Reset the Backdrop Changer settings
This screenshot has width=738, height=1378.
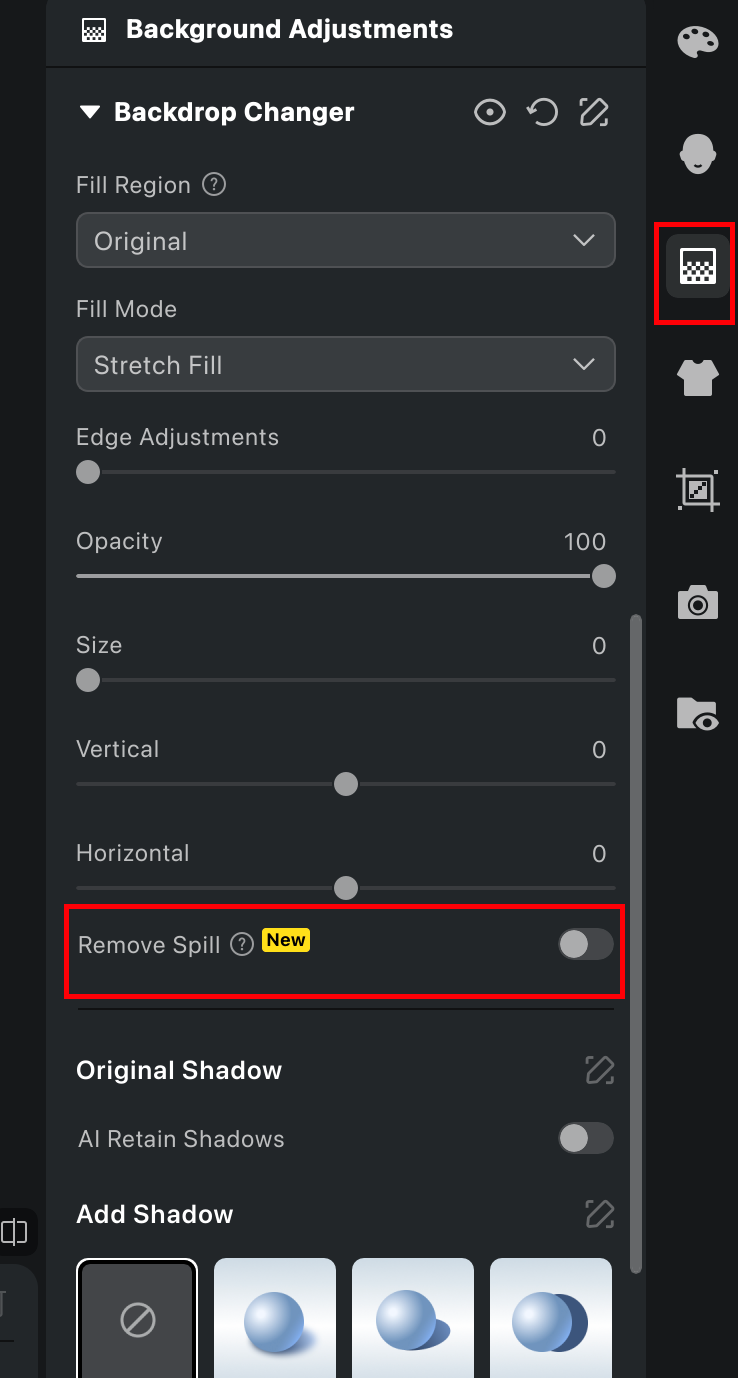(542, 112)
